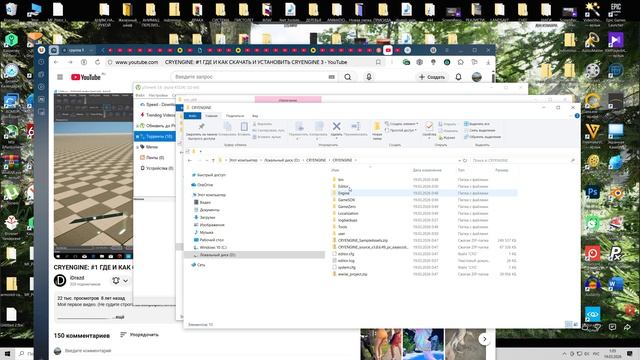Switch to the Share ribbon tab
This screenshot has height=360, width=640.
pyautogui.click(x=235, y=116)
